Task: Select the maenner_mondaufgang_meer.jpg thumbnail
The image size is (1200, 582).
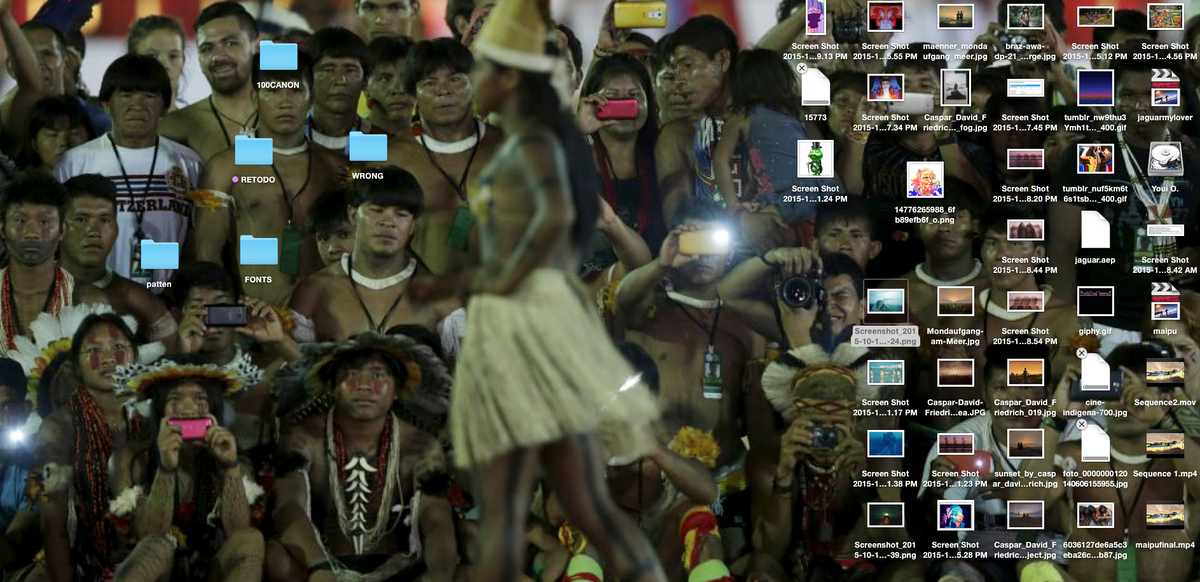Action: pyautogui.click(x=956, y=16)
